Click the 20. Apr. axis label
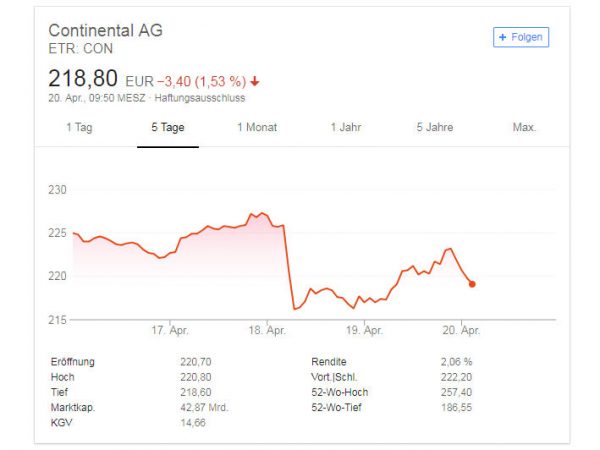 coord(461,330)
